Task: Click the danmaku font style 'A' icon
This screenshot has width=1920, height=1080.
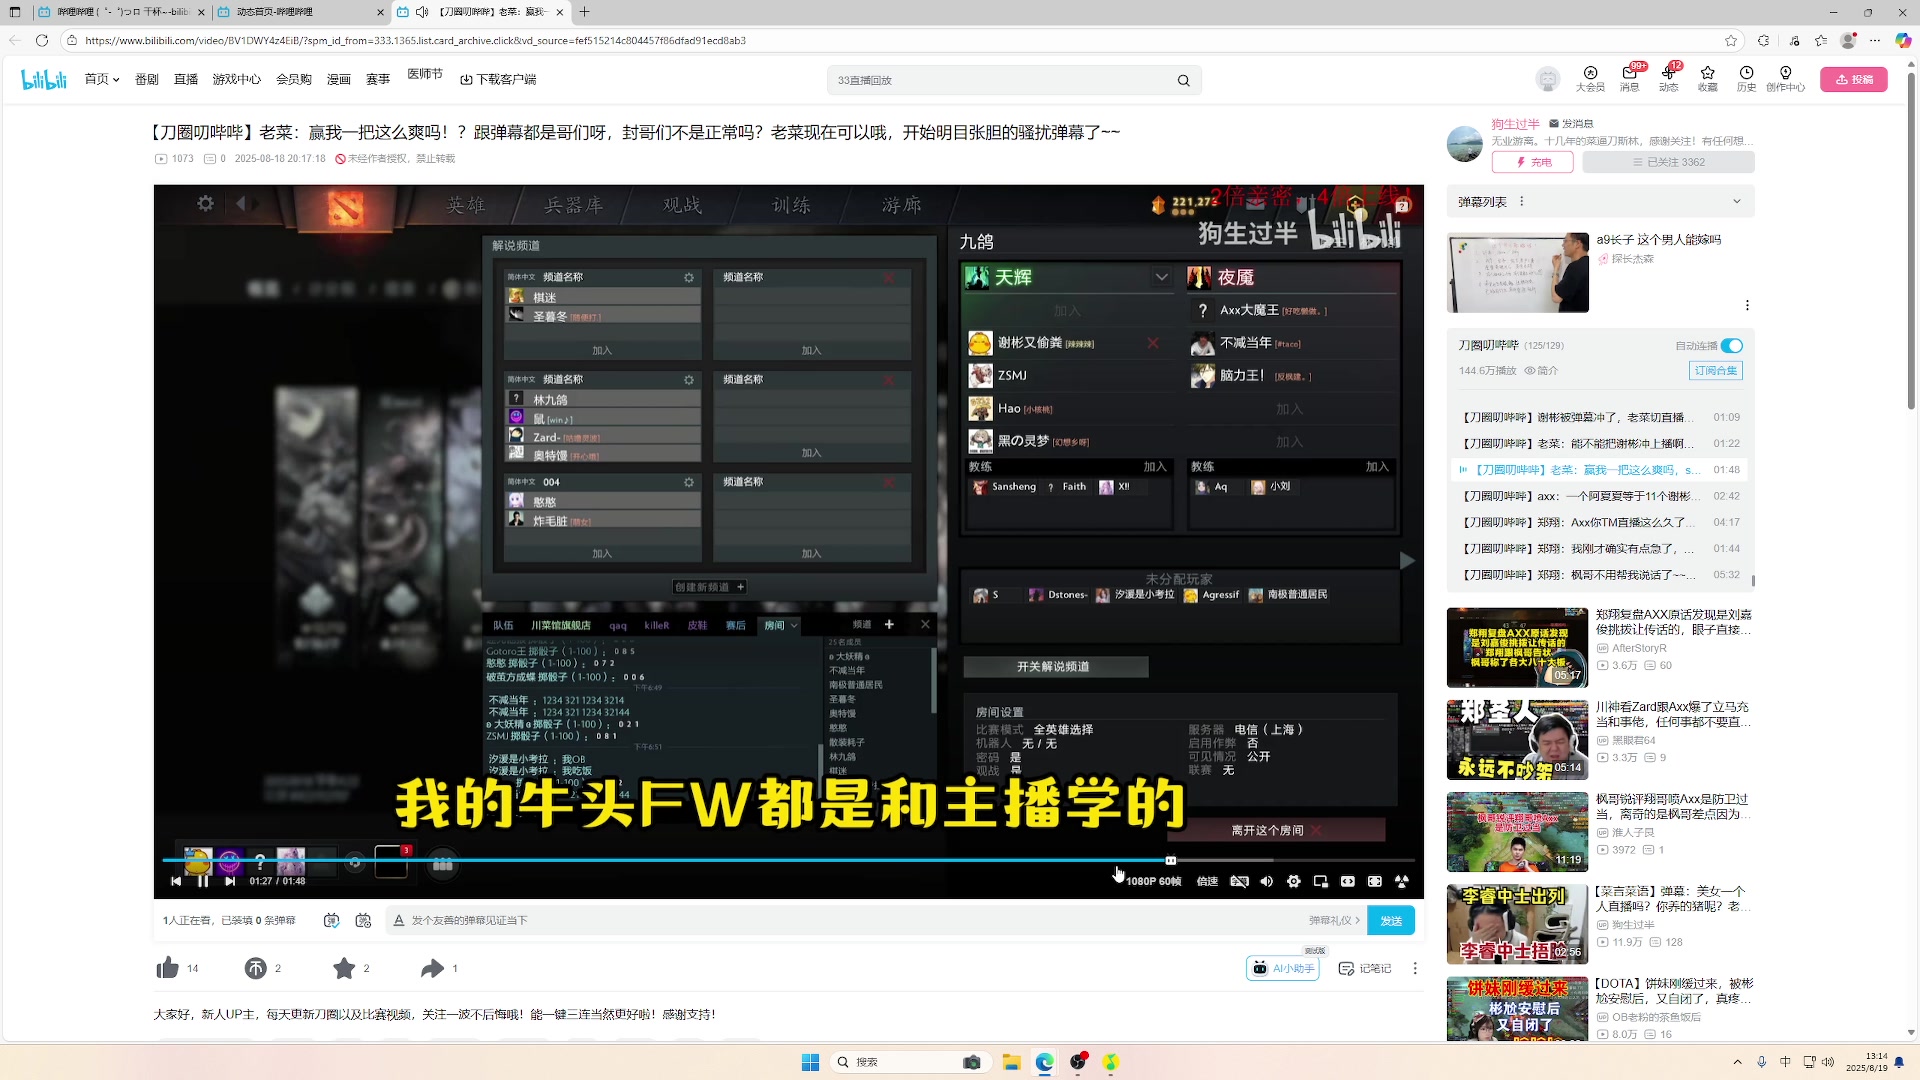Action: pos(399,920)
